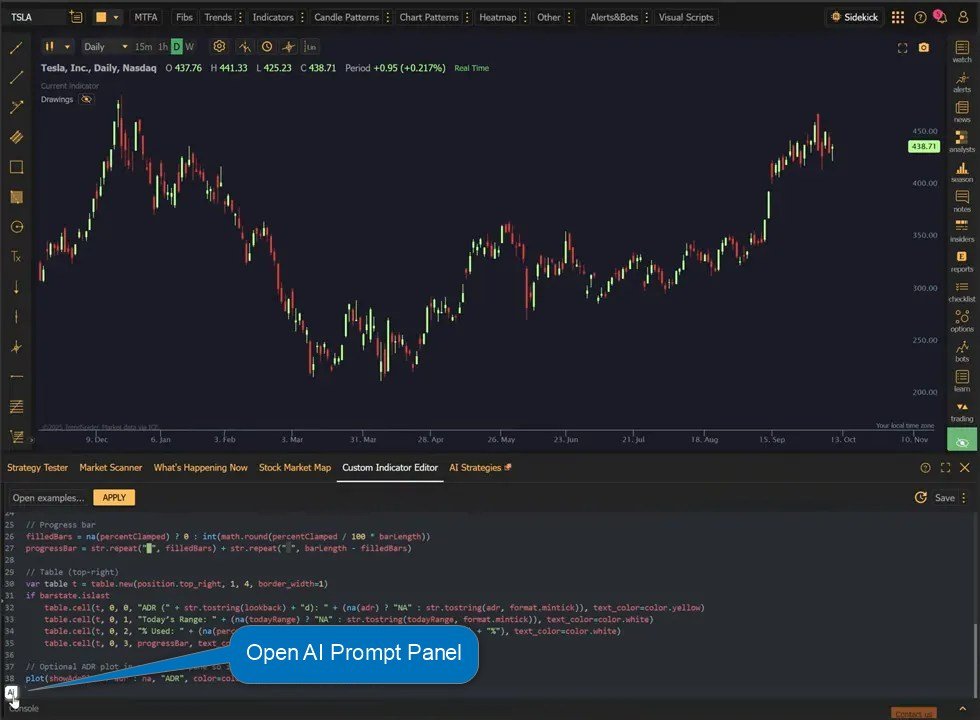The height and width of the screenshot is (720, 980).
Task: Open Chart Patterns three-dot menu
Action: [467, 18]
